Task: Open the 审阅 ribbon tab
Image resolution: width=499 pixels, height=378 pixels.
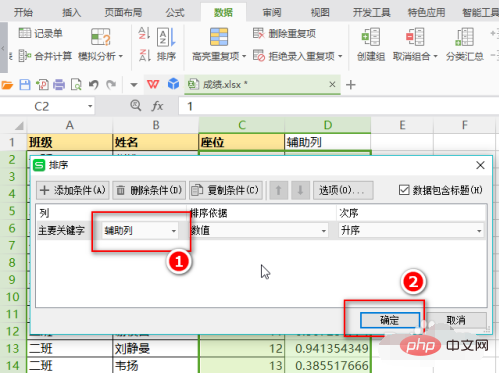Action: click(272, 13)
